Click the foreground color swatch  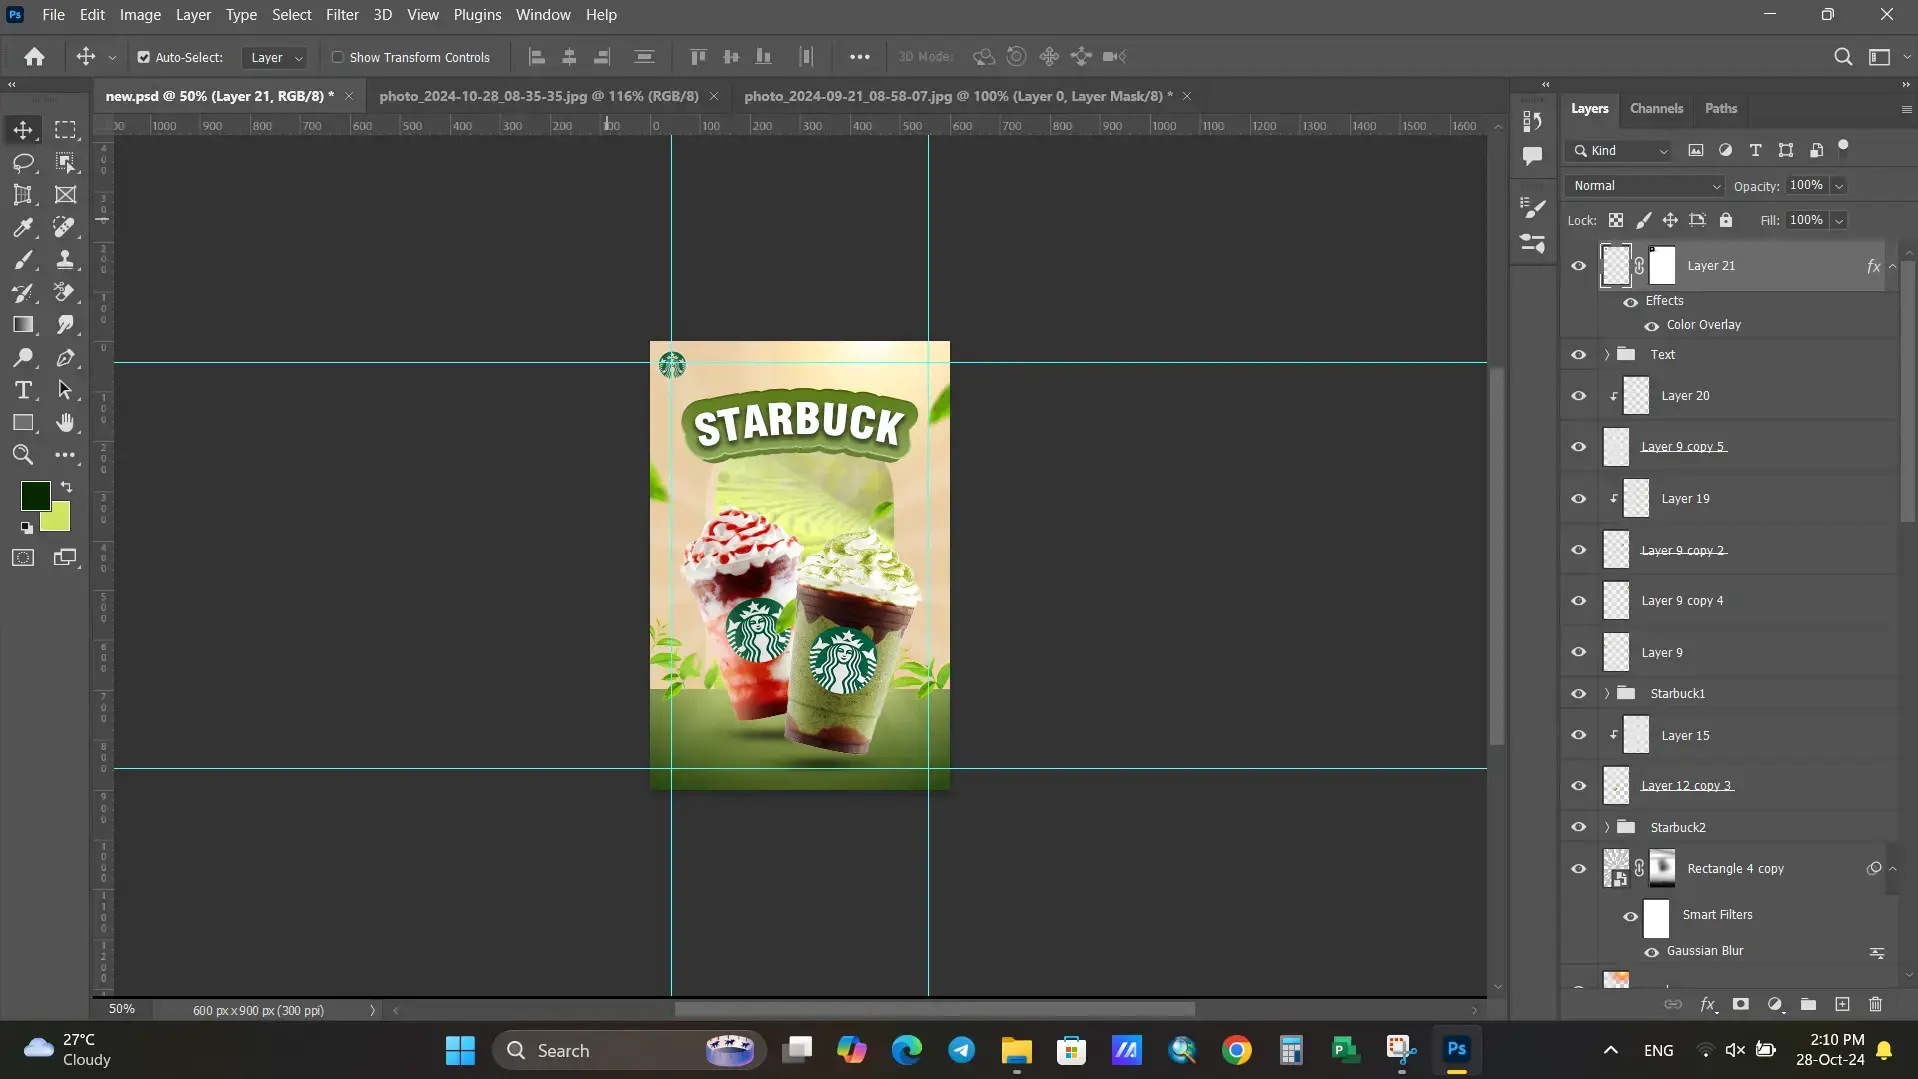[34, 494]
